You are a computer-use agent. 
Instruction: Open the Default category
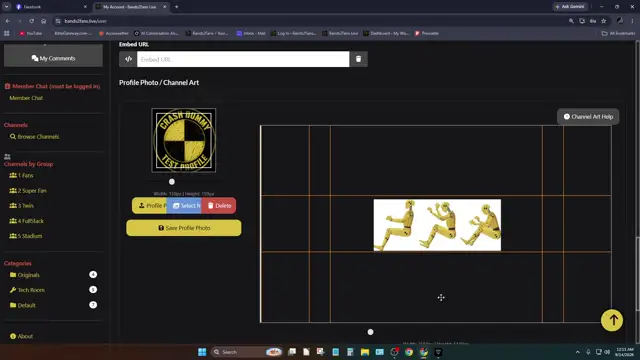click(x=23, y=305)
